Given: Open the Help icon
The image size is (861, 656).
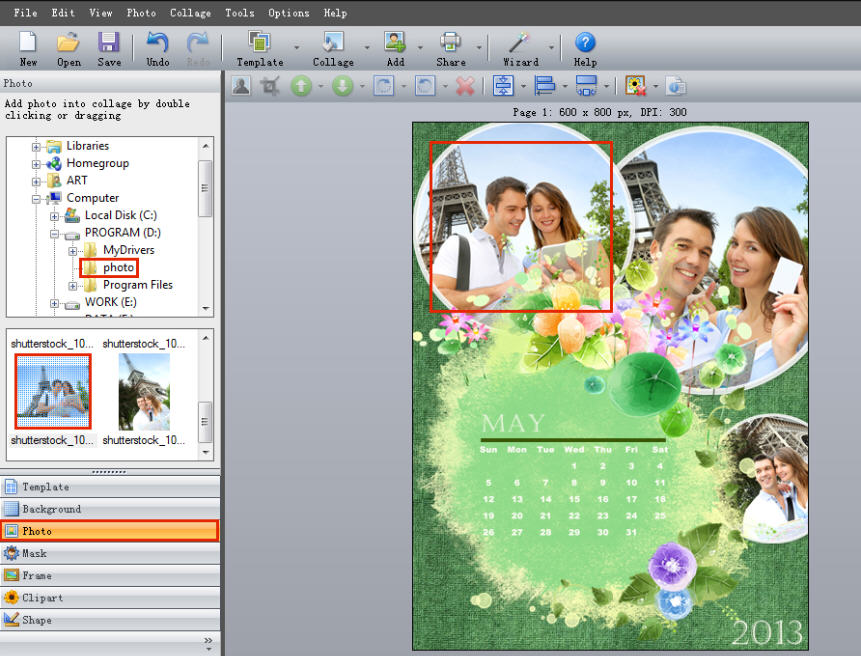Looking at the screenshot, I should coord(585,43).
